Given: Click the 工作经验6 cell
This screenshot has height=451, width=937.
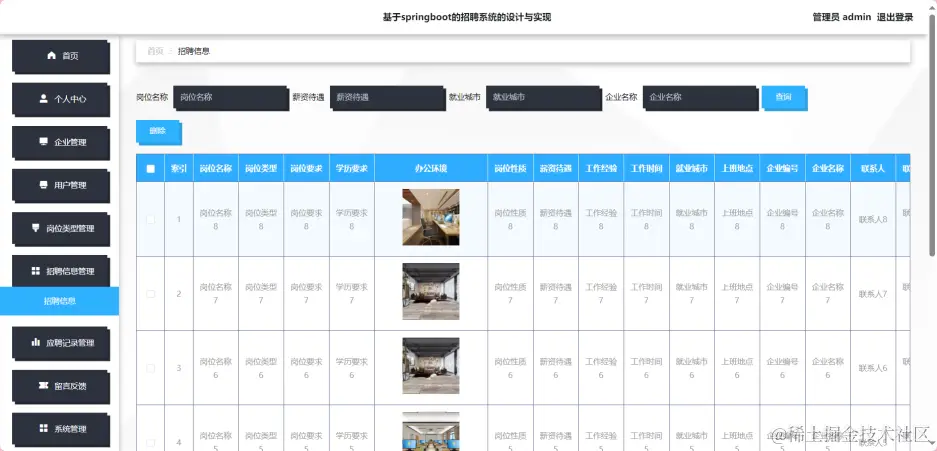Looking at the screenshot, I should tap(601, 368).
